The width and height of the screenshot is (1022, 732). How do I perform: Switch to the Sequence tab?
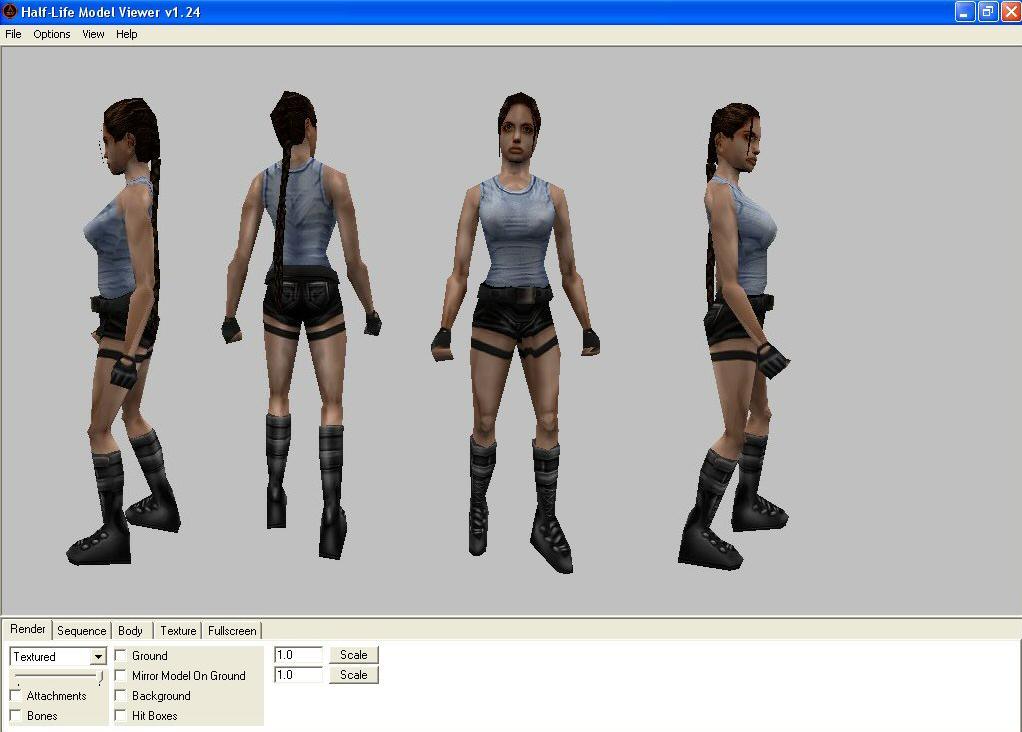click(x=81, y=630)
